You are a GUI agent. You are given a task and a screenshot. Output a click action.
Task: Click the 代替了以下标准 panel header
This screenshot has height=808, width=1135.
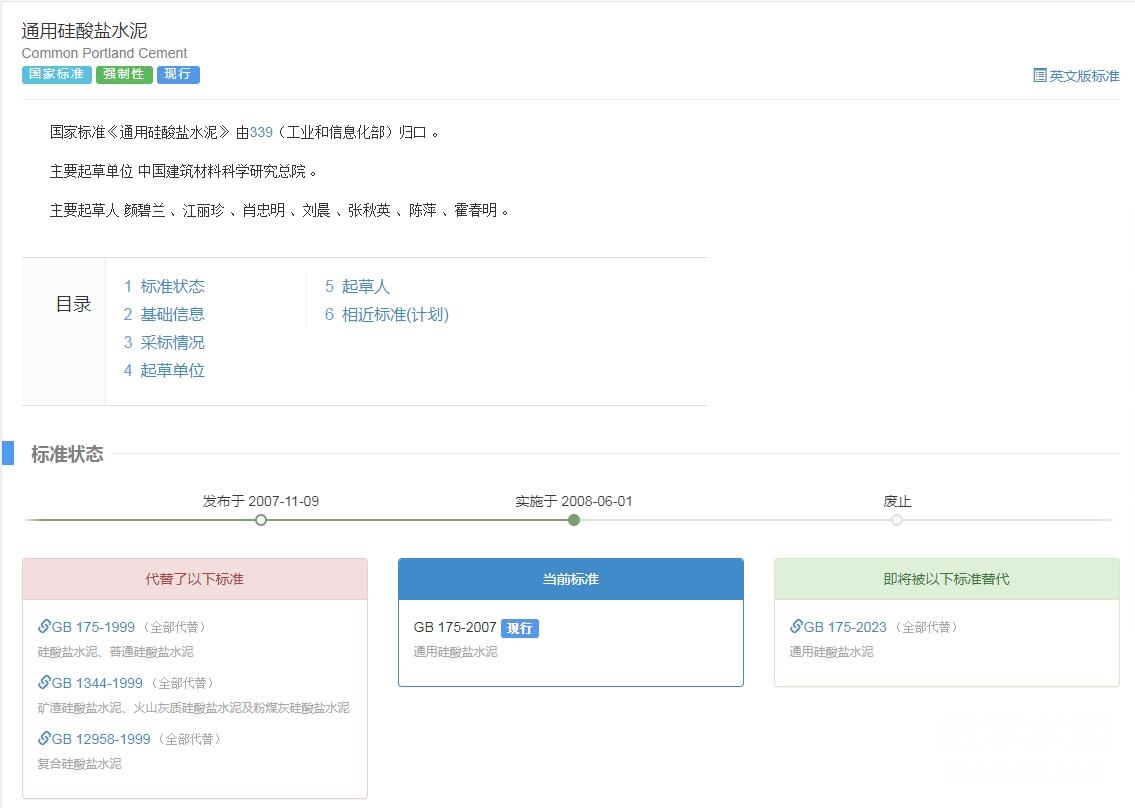(x=195, y=579)
